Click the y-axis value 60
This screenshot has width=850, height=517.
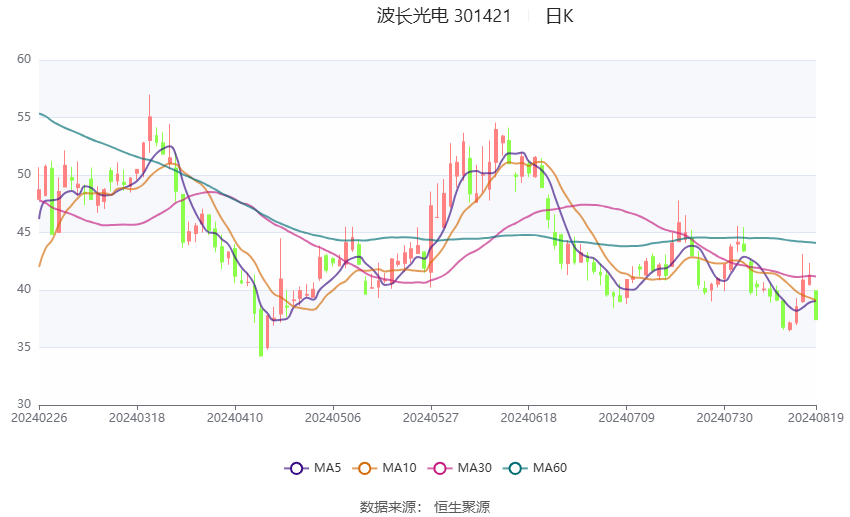tap(24, 59)
